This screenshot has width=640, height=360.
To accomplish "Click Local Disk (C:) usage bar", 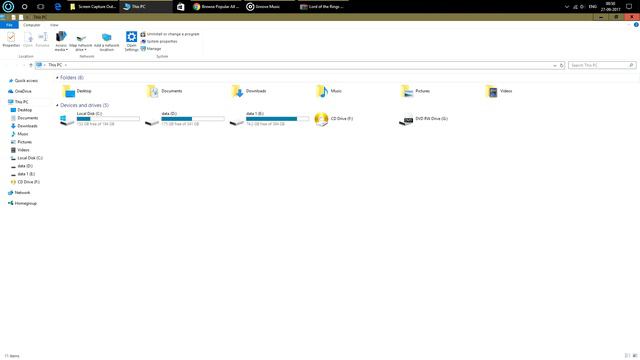I will (108, 119).
